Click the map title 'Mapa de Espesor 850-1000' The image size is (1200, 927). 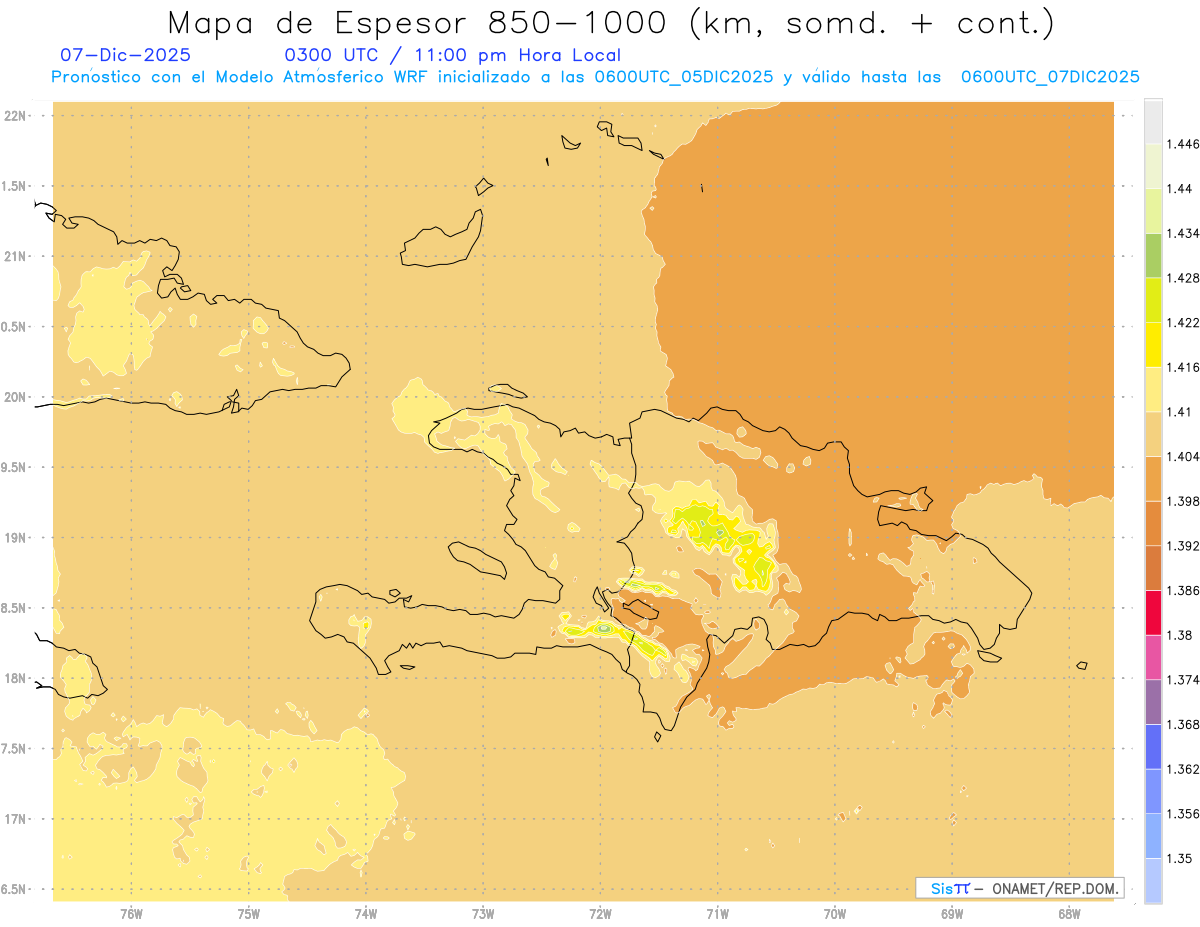click(x=419, y=22)
